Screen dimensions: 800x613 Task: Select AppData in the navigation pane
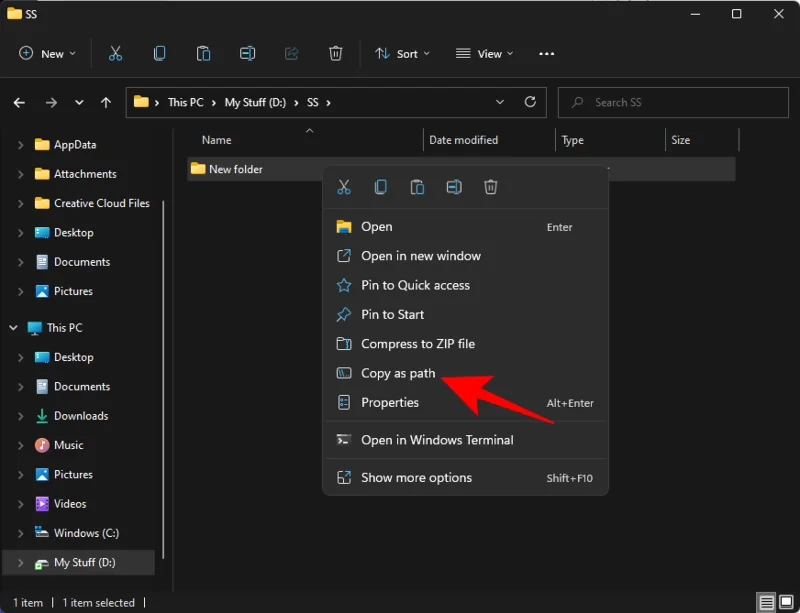point(75,145)
